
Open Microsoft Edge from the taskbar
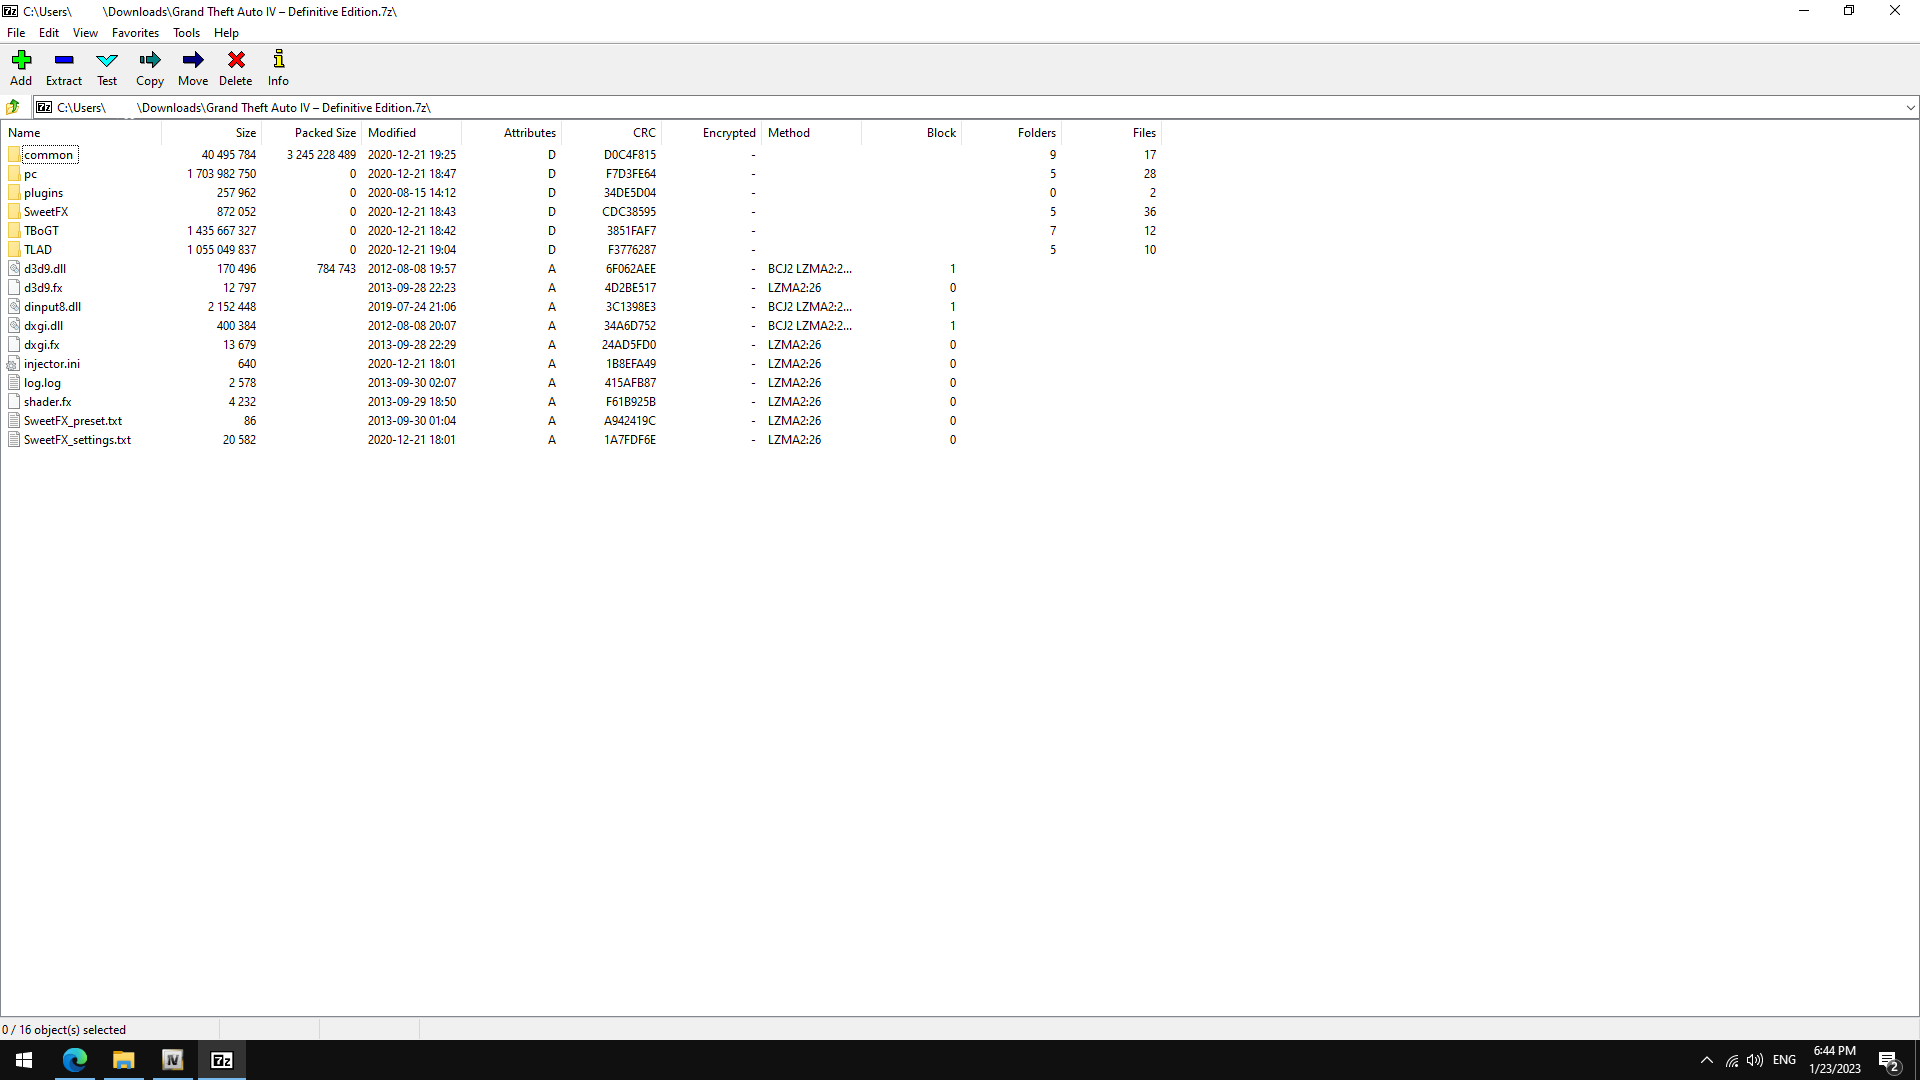[75, 1060]
